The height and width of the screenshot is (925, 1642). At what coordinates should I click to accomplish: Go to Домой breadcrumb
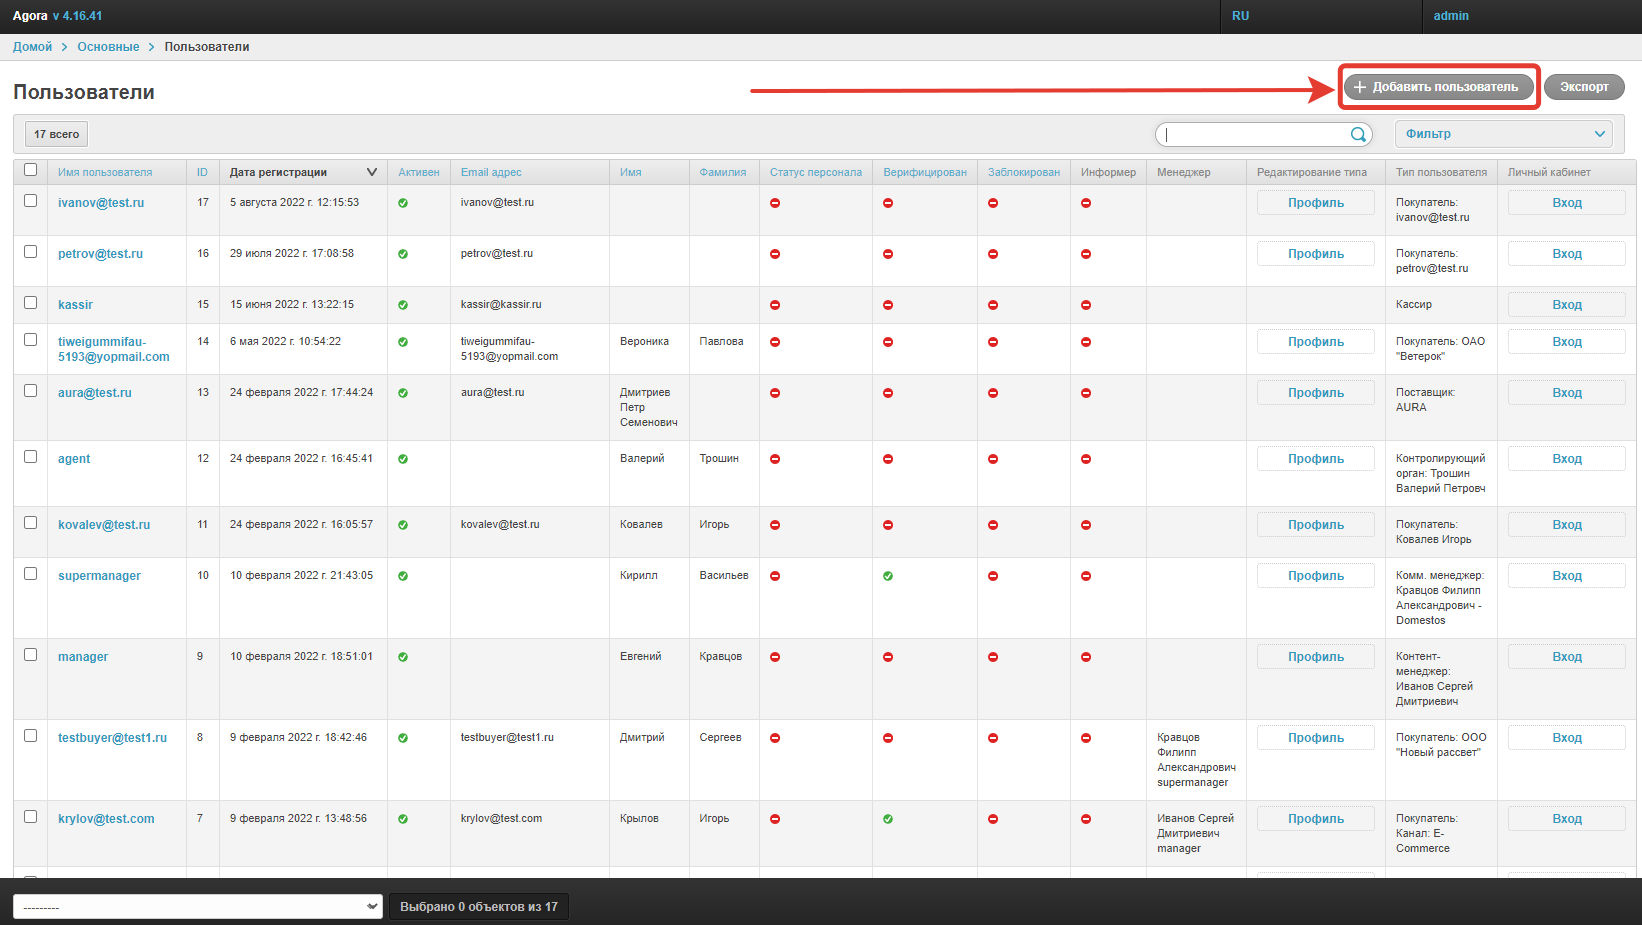[32, 47]
